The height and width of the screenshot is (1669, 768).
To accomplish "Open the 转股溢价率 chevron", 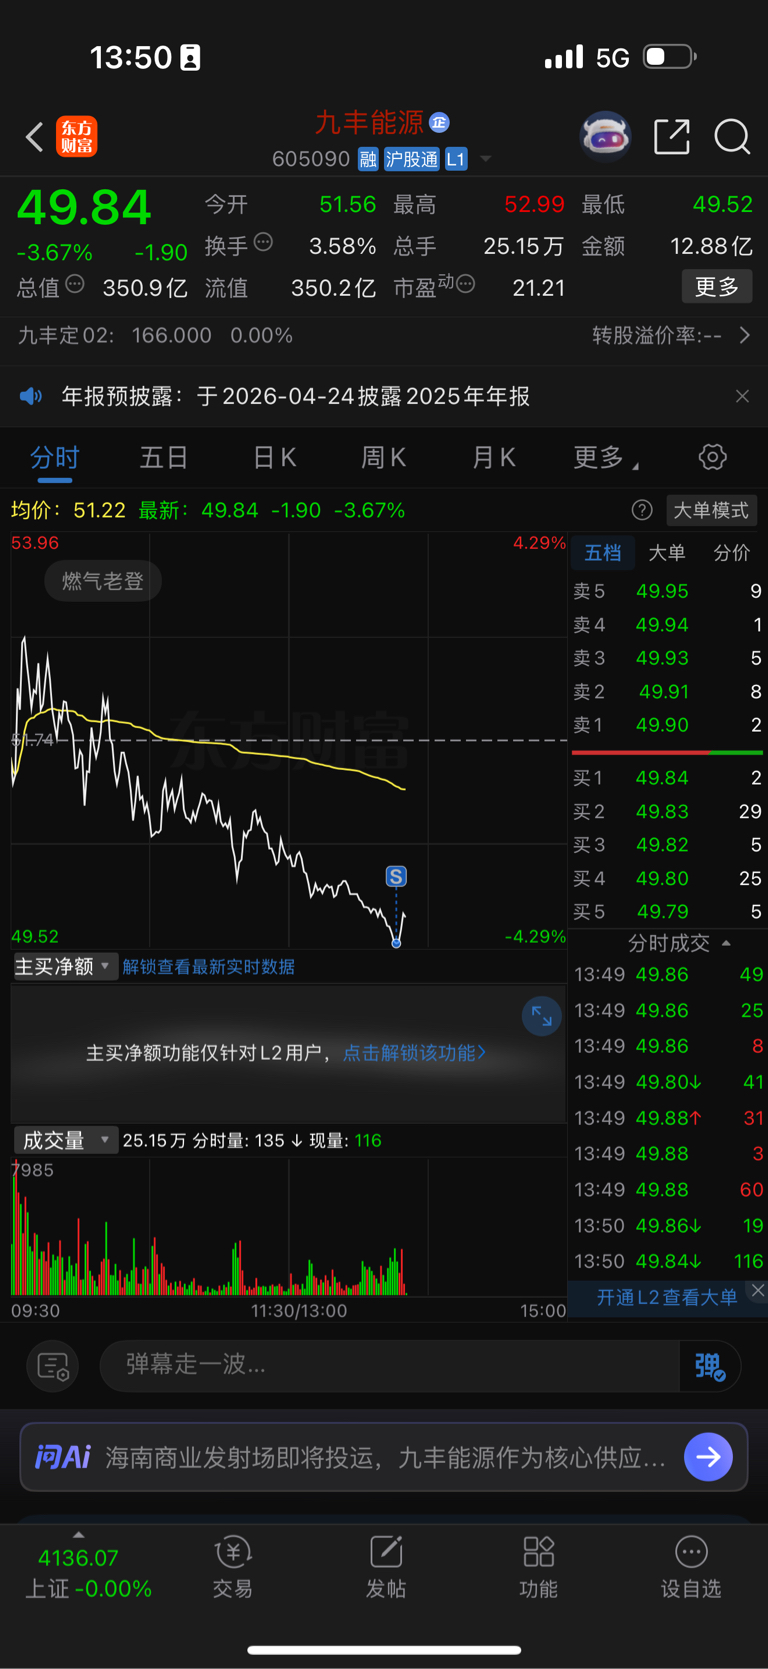I will coord(744,335).
